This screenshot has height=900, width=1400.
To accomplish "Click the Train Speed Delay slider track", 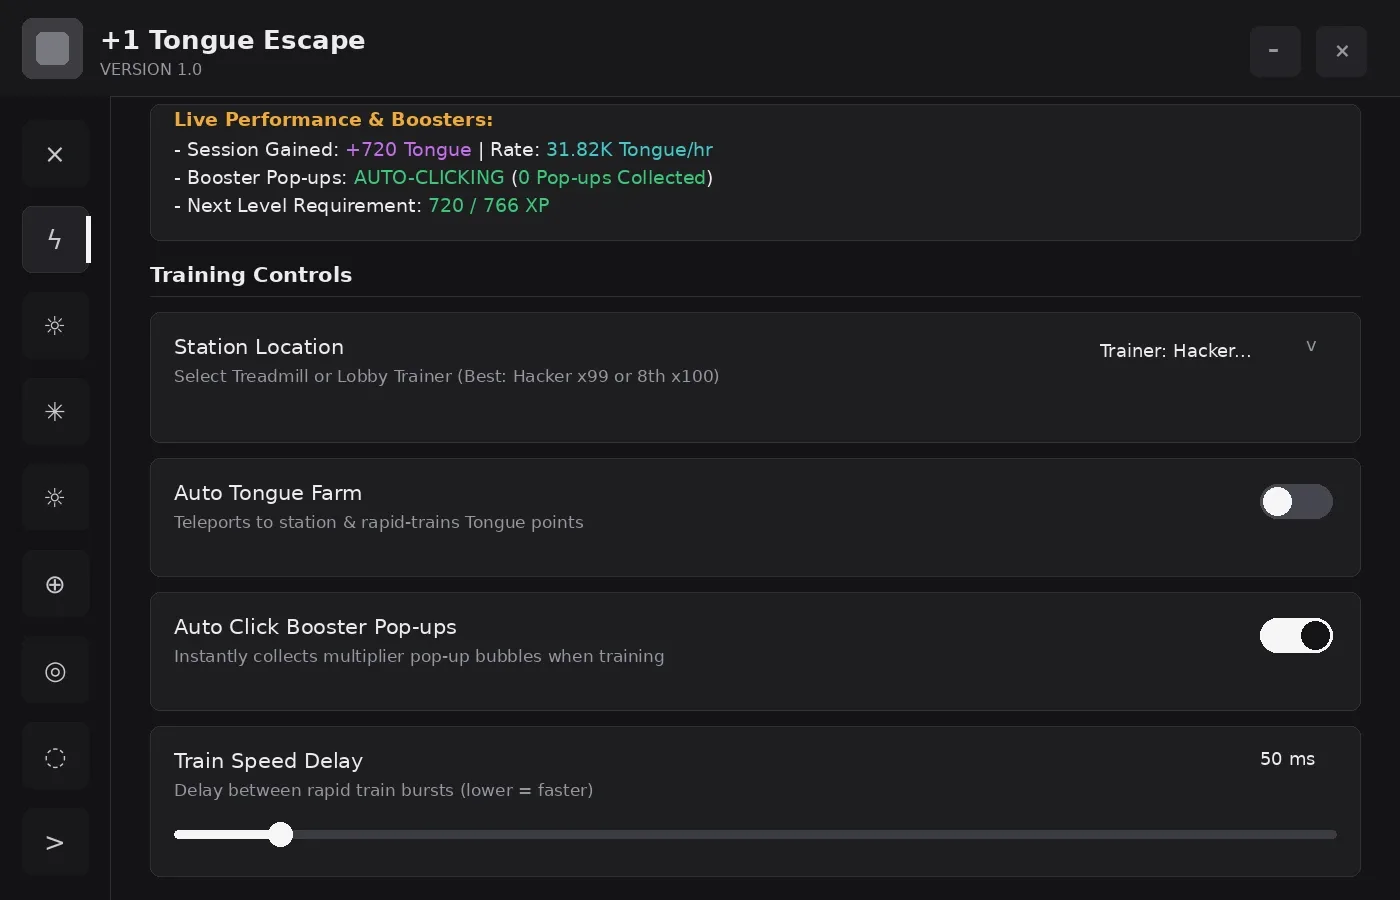I will pyautogui.click(x=755, y=835).
